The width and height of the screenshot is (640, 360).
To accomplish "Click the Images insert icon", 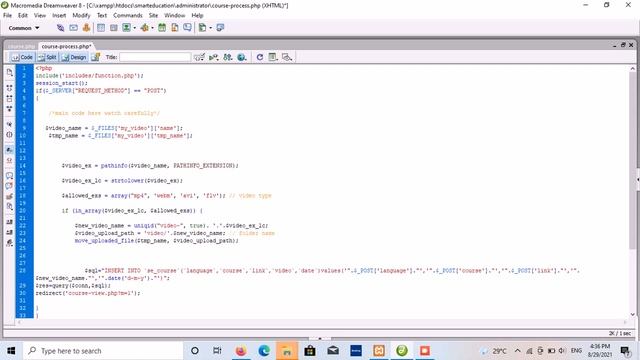I will click(x=127, y=28).
